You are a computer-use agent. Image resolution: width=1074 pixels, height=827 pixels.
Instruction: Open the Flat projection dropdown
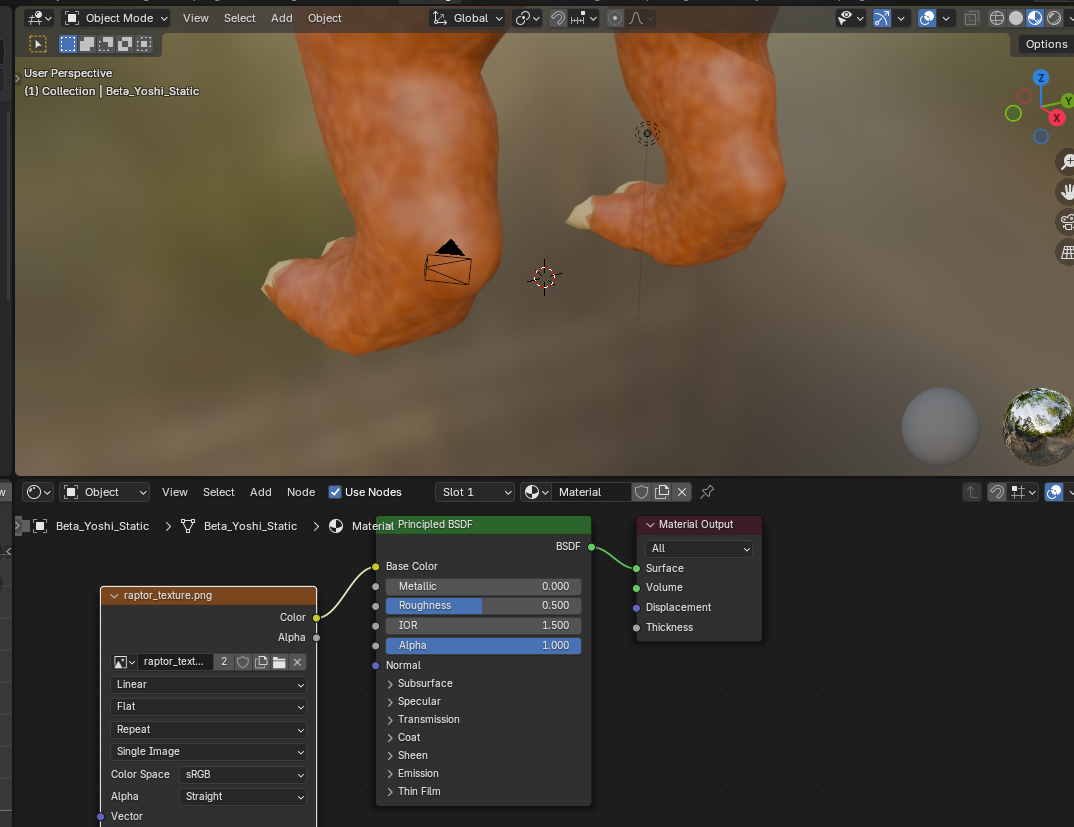coord(208,706)
